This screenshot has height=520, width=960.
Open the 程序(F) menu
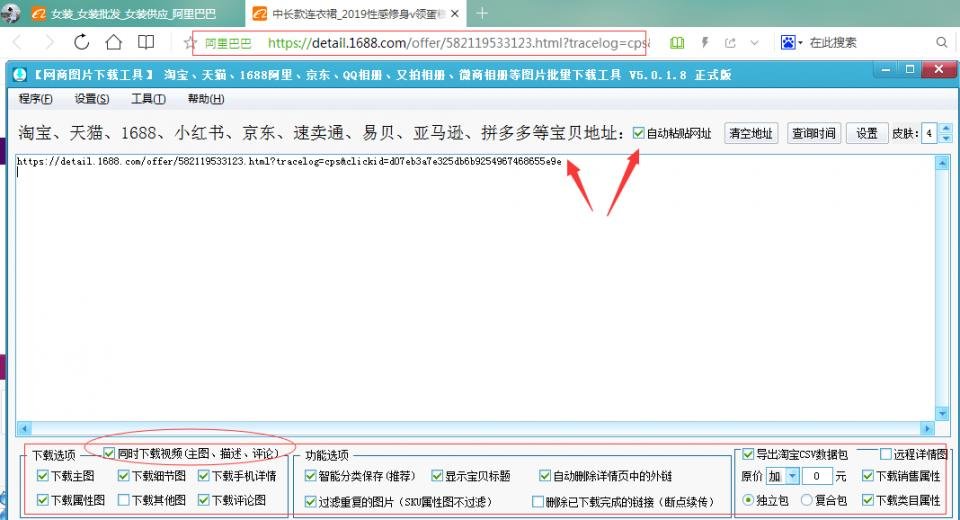coord(36,99)
